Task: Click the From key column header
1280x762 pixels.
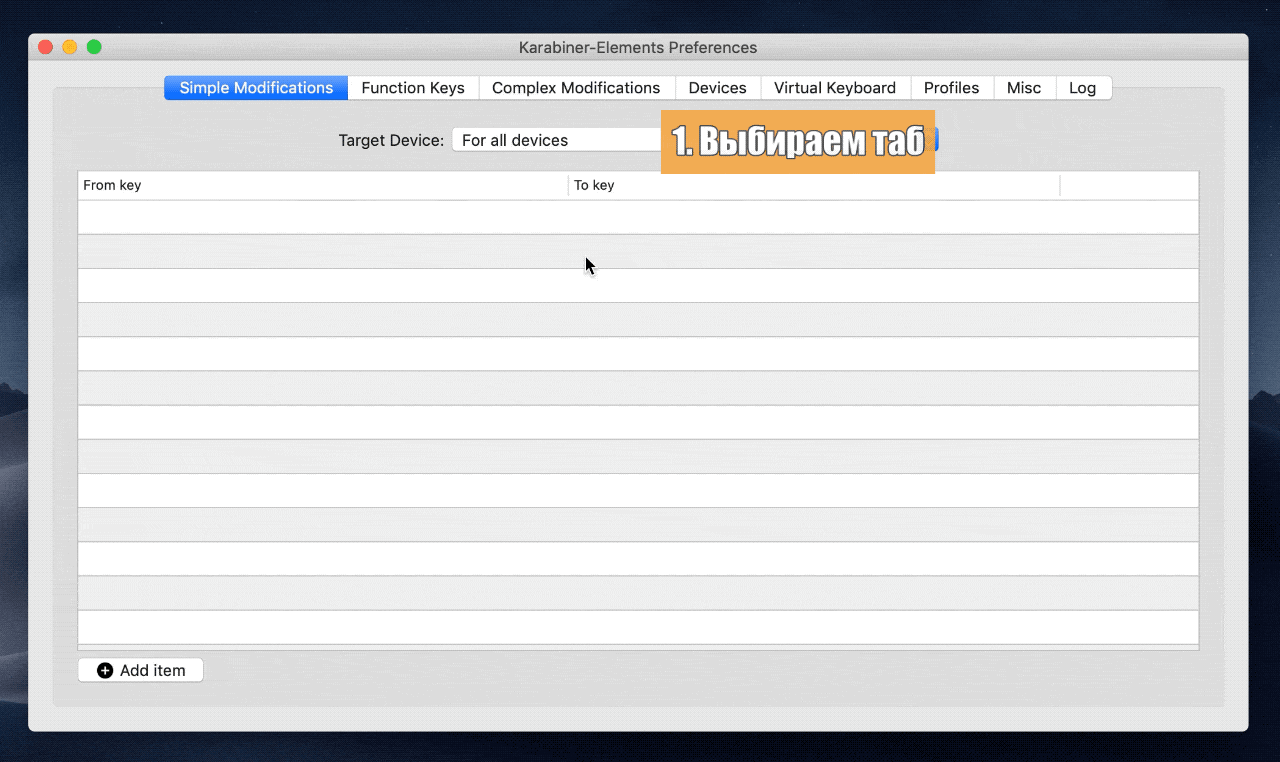Action: click(323, 185)
